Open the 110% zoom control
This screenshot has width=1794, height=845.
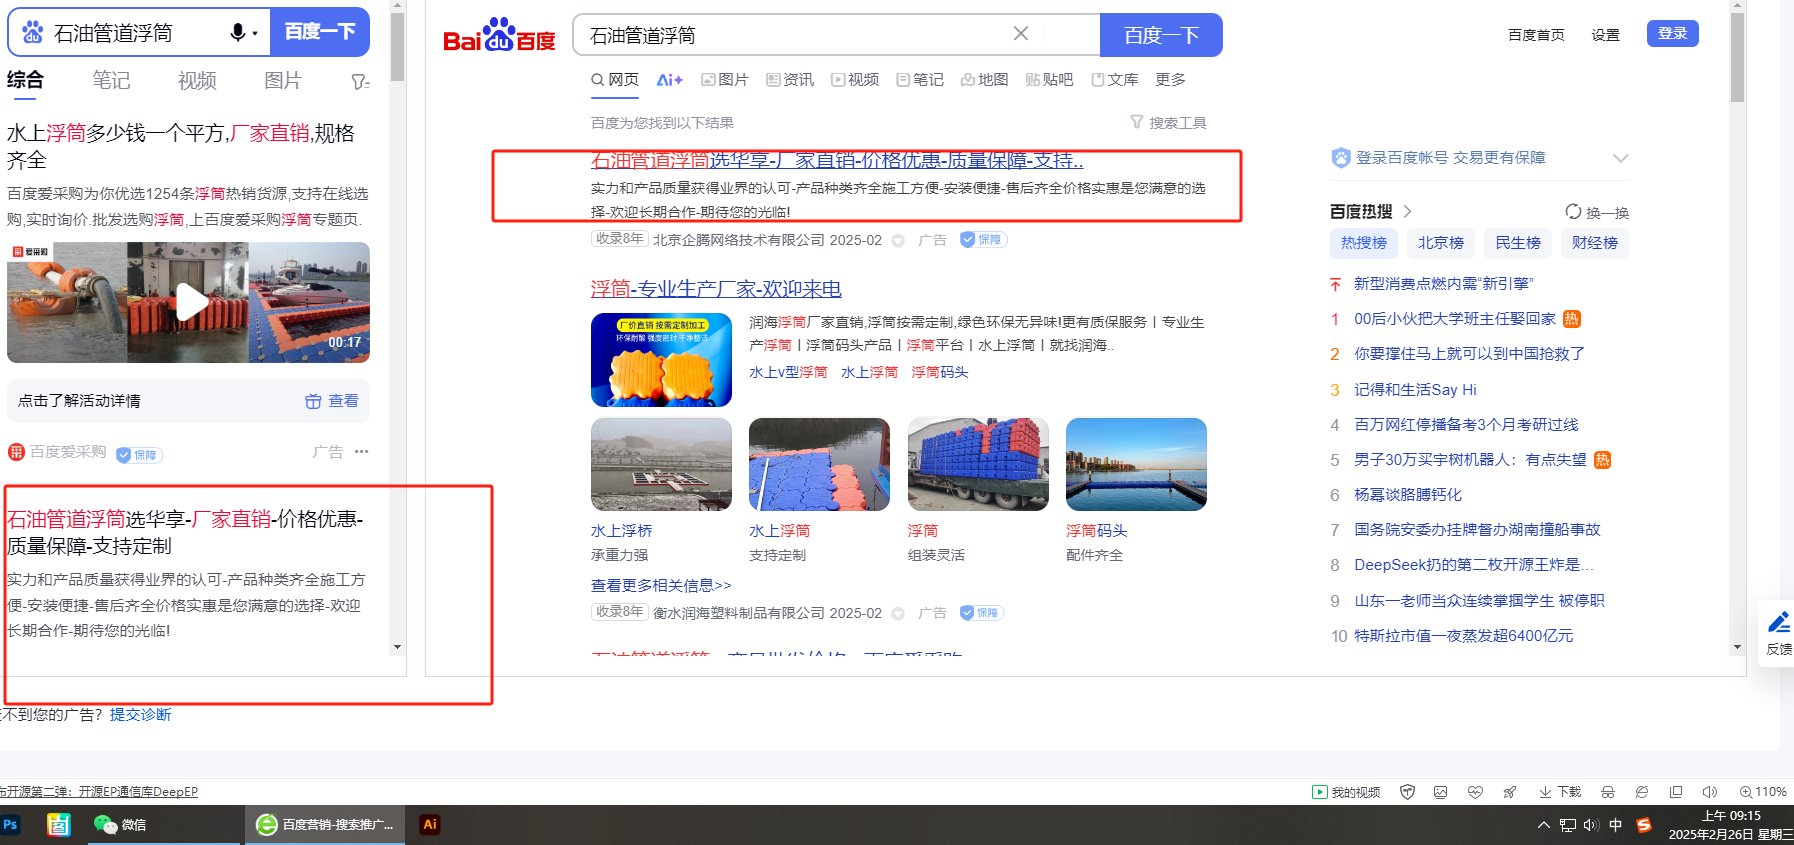[x=1763, y=792]
